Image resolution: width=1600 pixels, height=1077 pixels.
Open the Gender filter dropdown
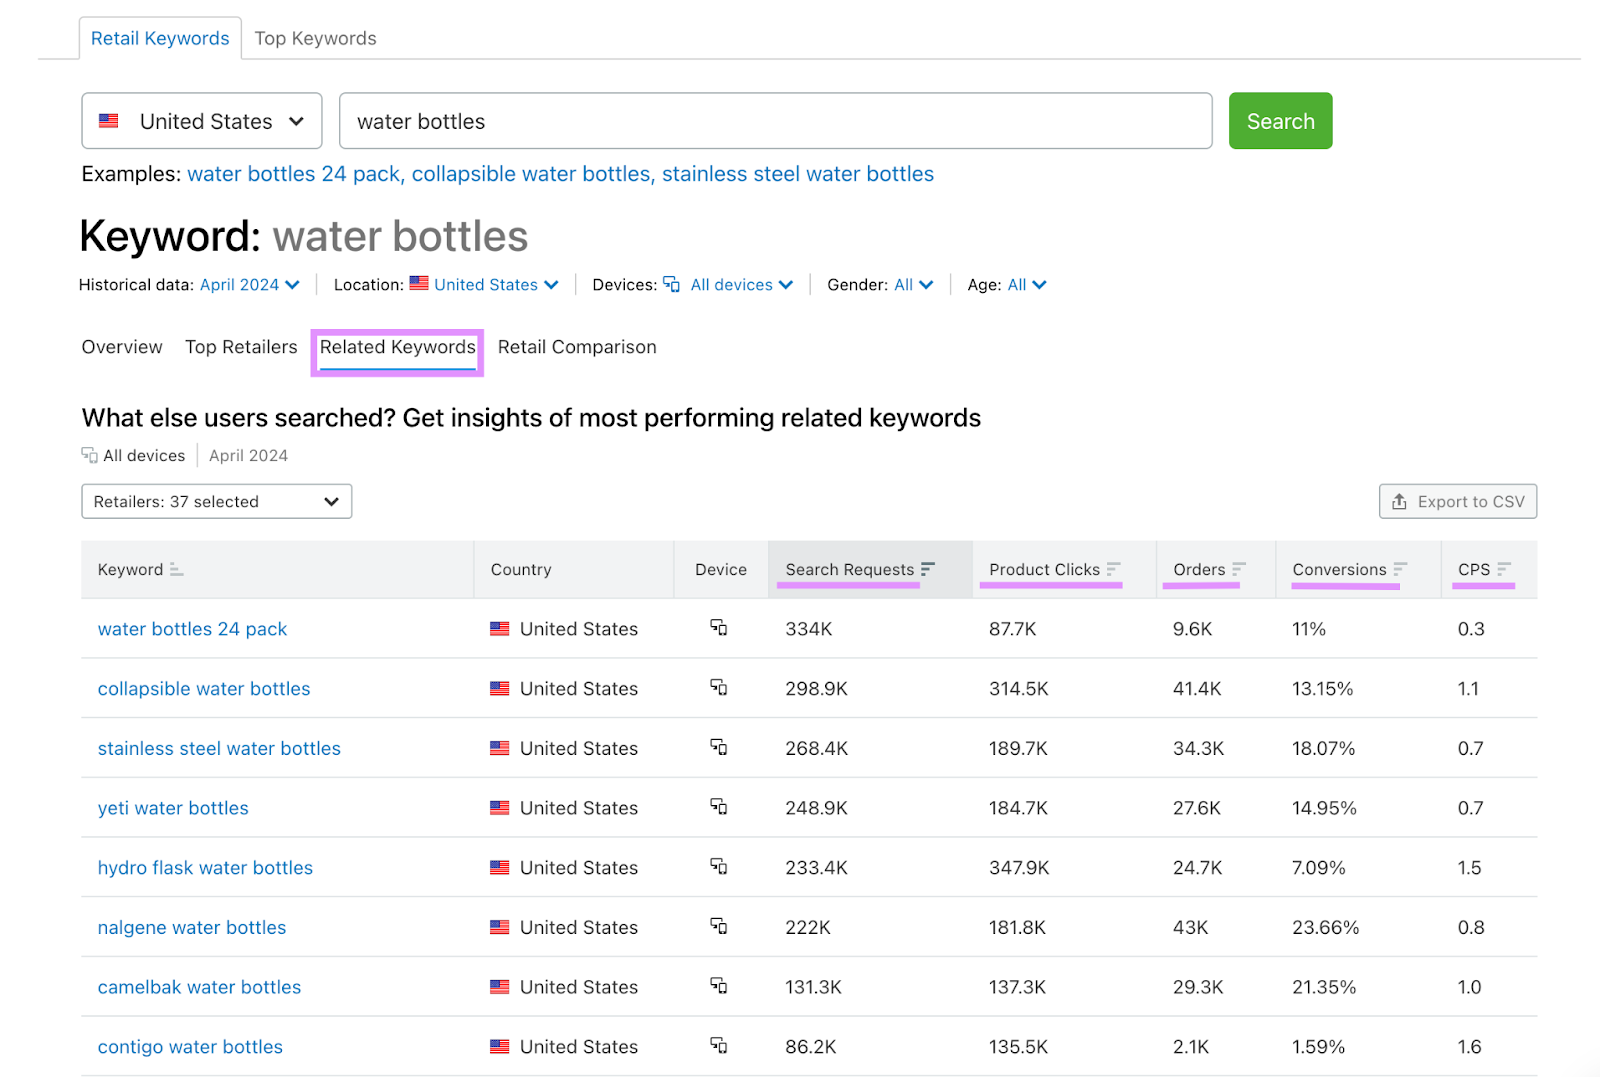pos(913,285)
